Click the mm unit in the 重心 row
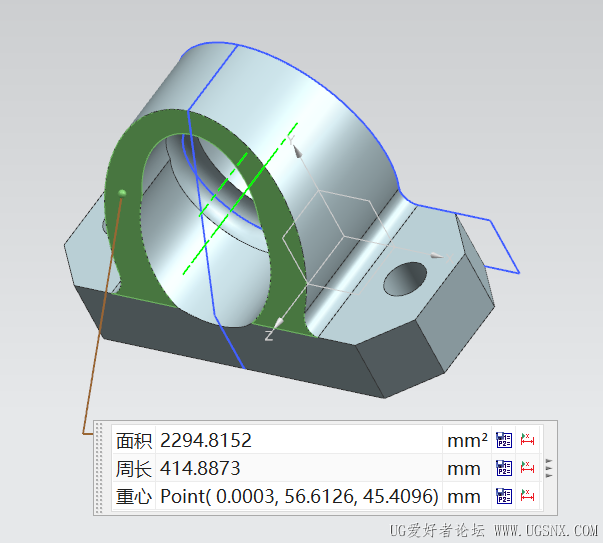The height and width of the screenshot is (543, 603). click(x=464, y=497)
